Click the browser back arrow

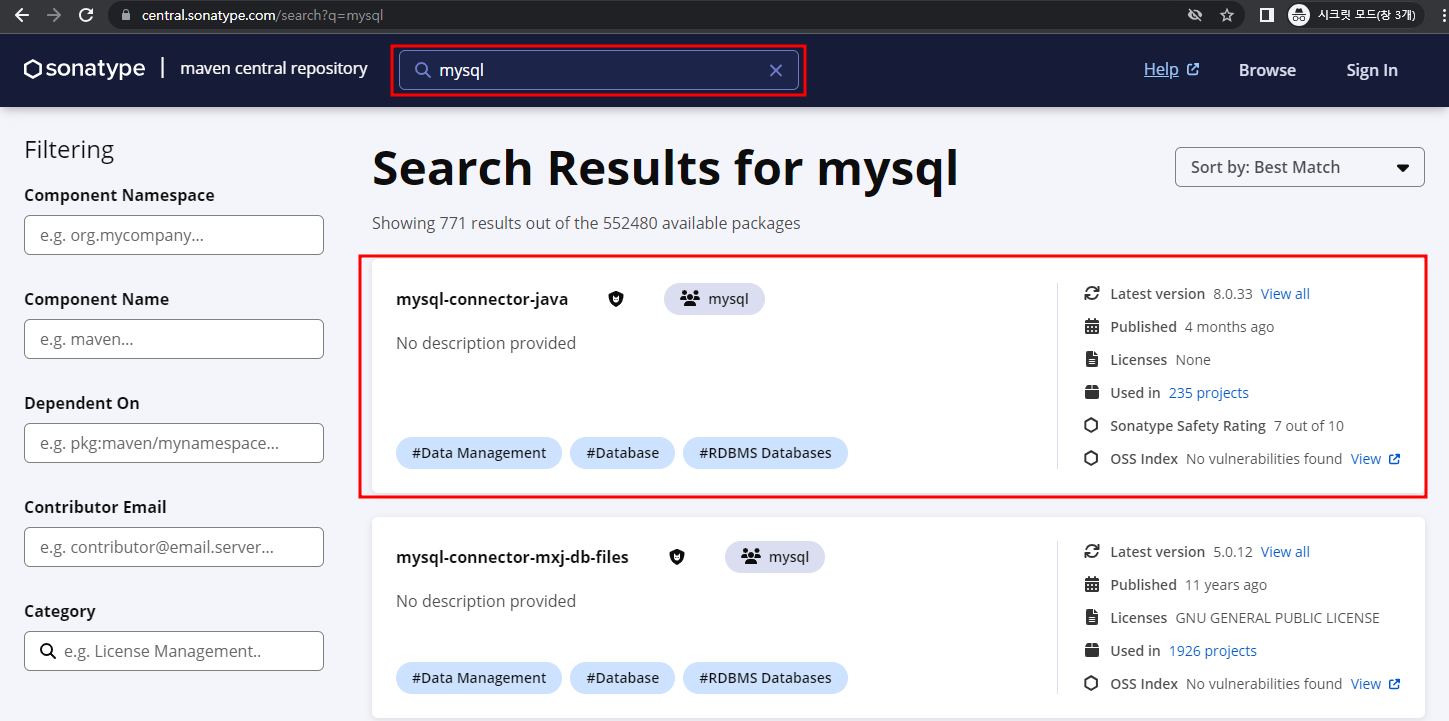point(21,15)
